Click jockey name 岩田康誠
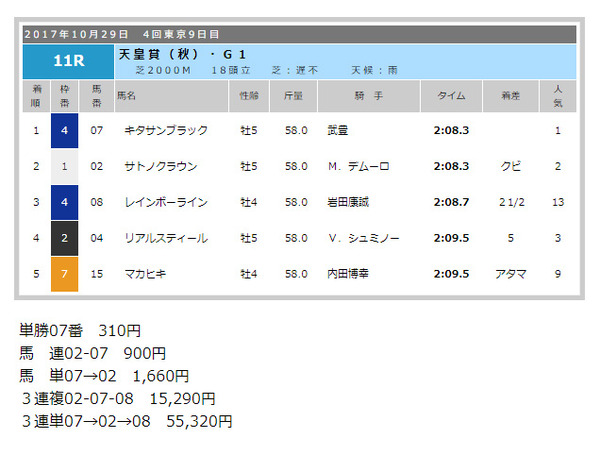The image size is (600, 455). pyautogui.click(x=348, y=202)
